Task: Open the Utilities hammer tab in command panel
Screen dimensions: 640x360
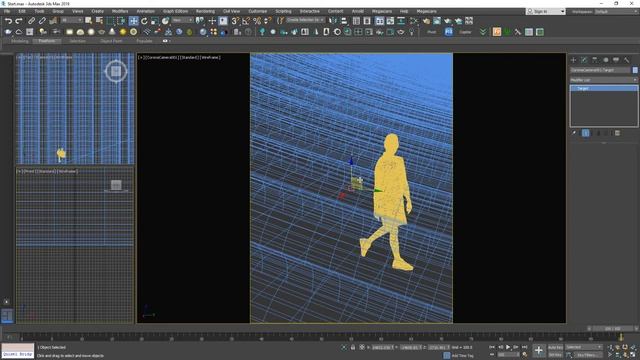Action: click(x=627, y=60)
